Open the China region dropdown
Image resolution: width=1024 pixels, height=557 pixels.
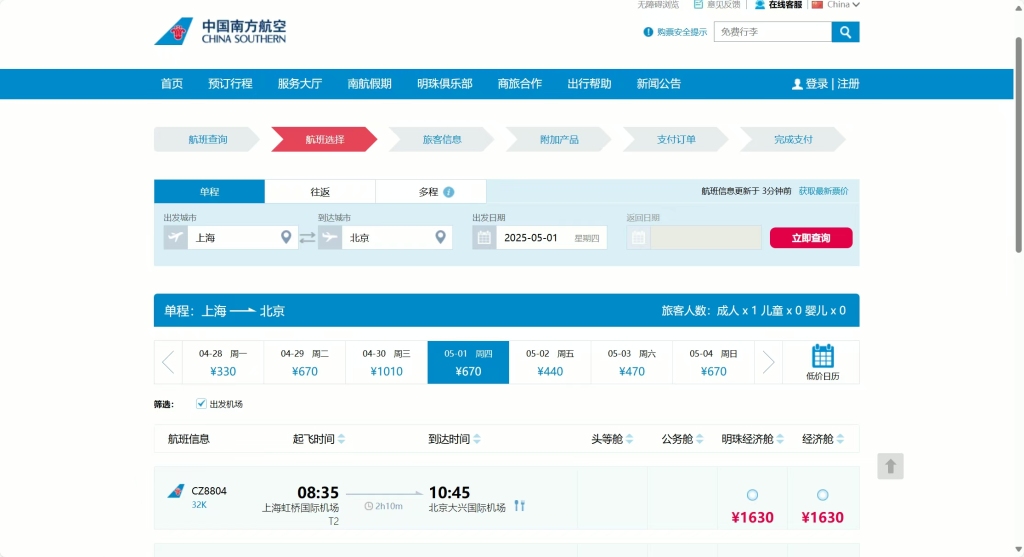[837, 5]
